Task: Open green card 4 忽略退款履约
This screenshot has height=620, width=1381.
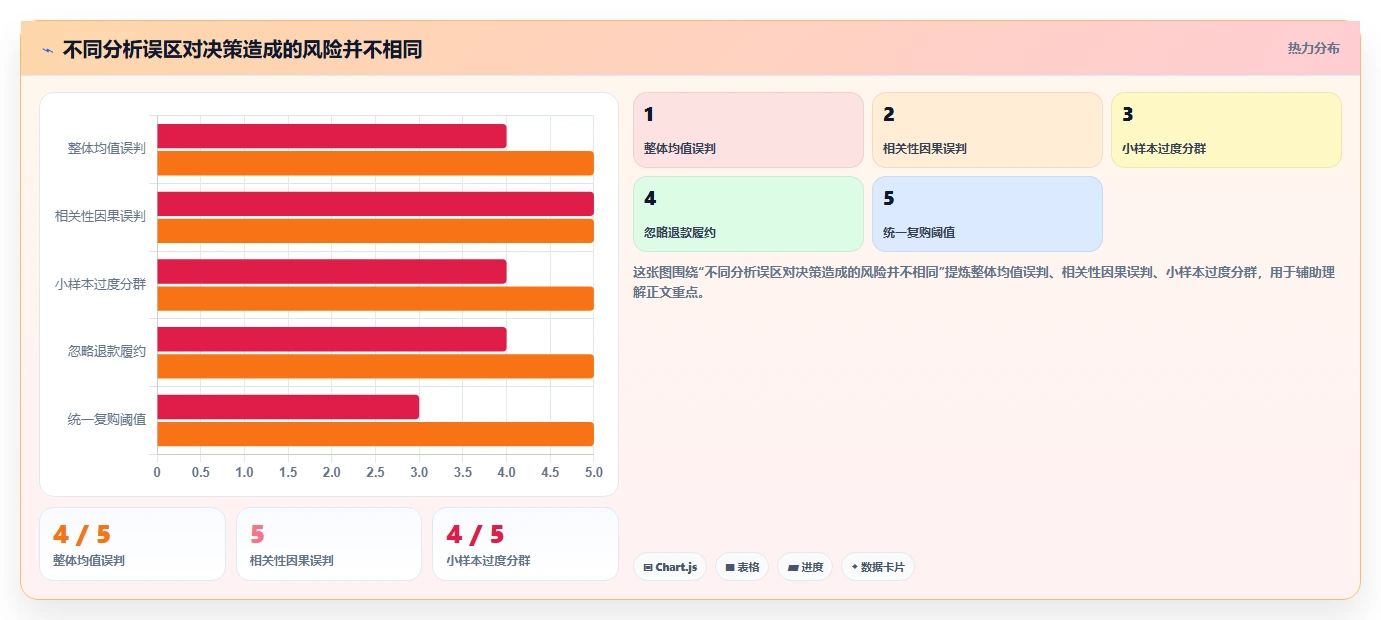Action: tap(748, 214)
